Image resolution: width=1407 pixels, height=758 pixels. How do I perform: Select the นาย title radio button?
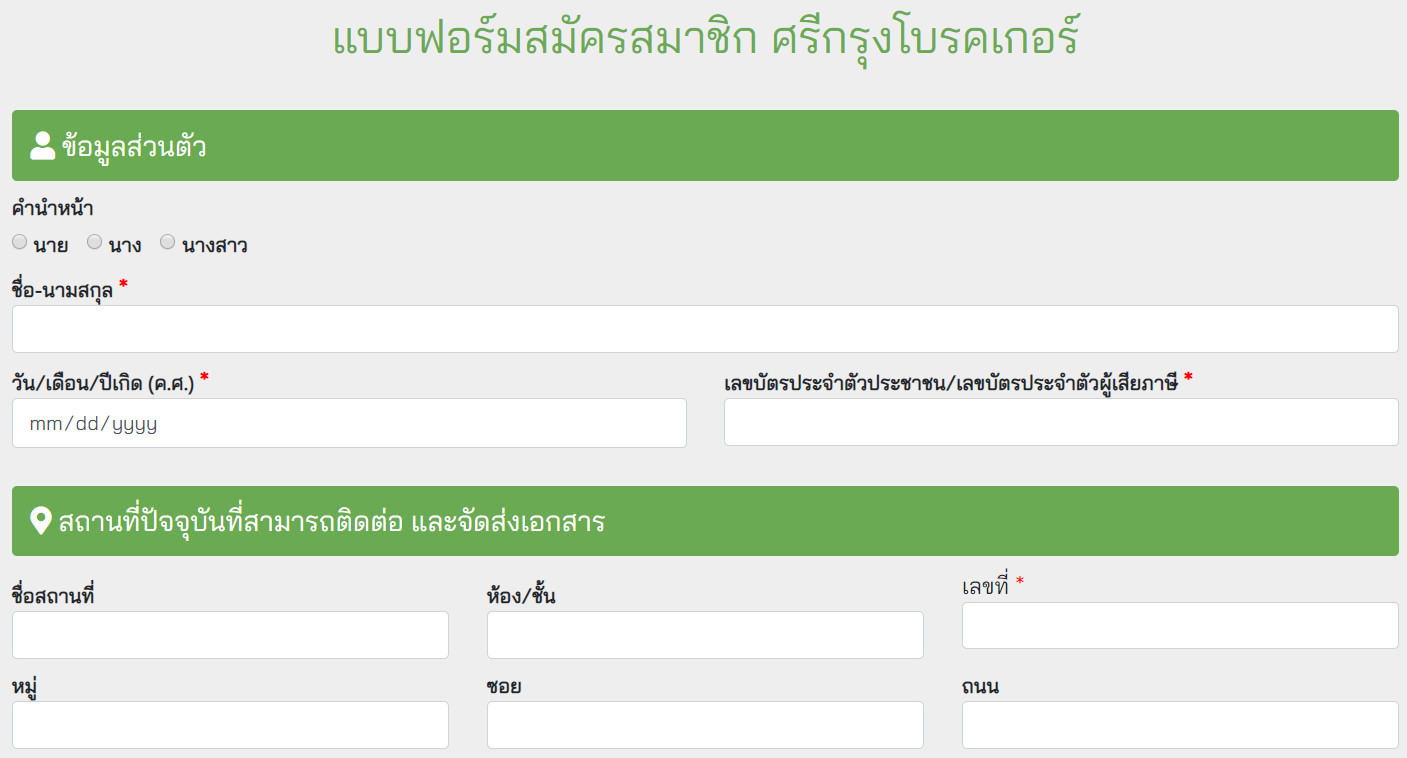(x=20, y=242)
